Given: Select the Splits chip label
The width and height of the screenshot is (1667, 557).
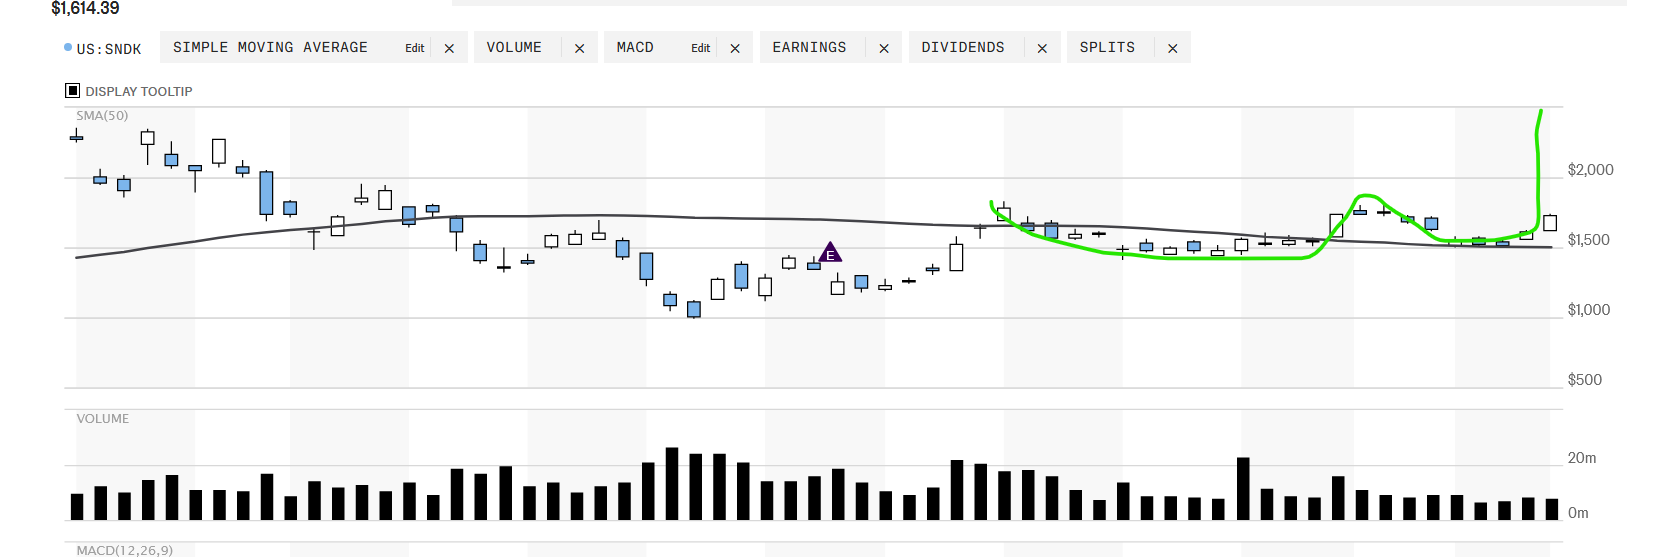Looking at the screenshot, I should [1107, 47].
